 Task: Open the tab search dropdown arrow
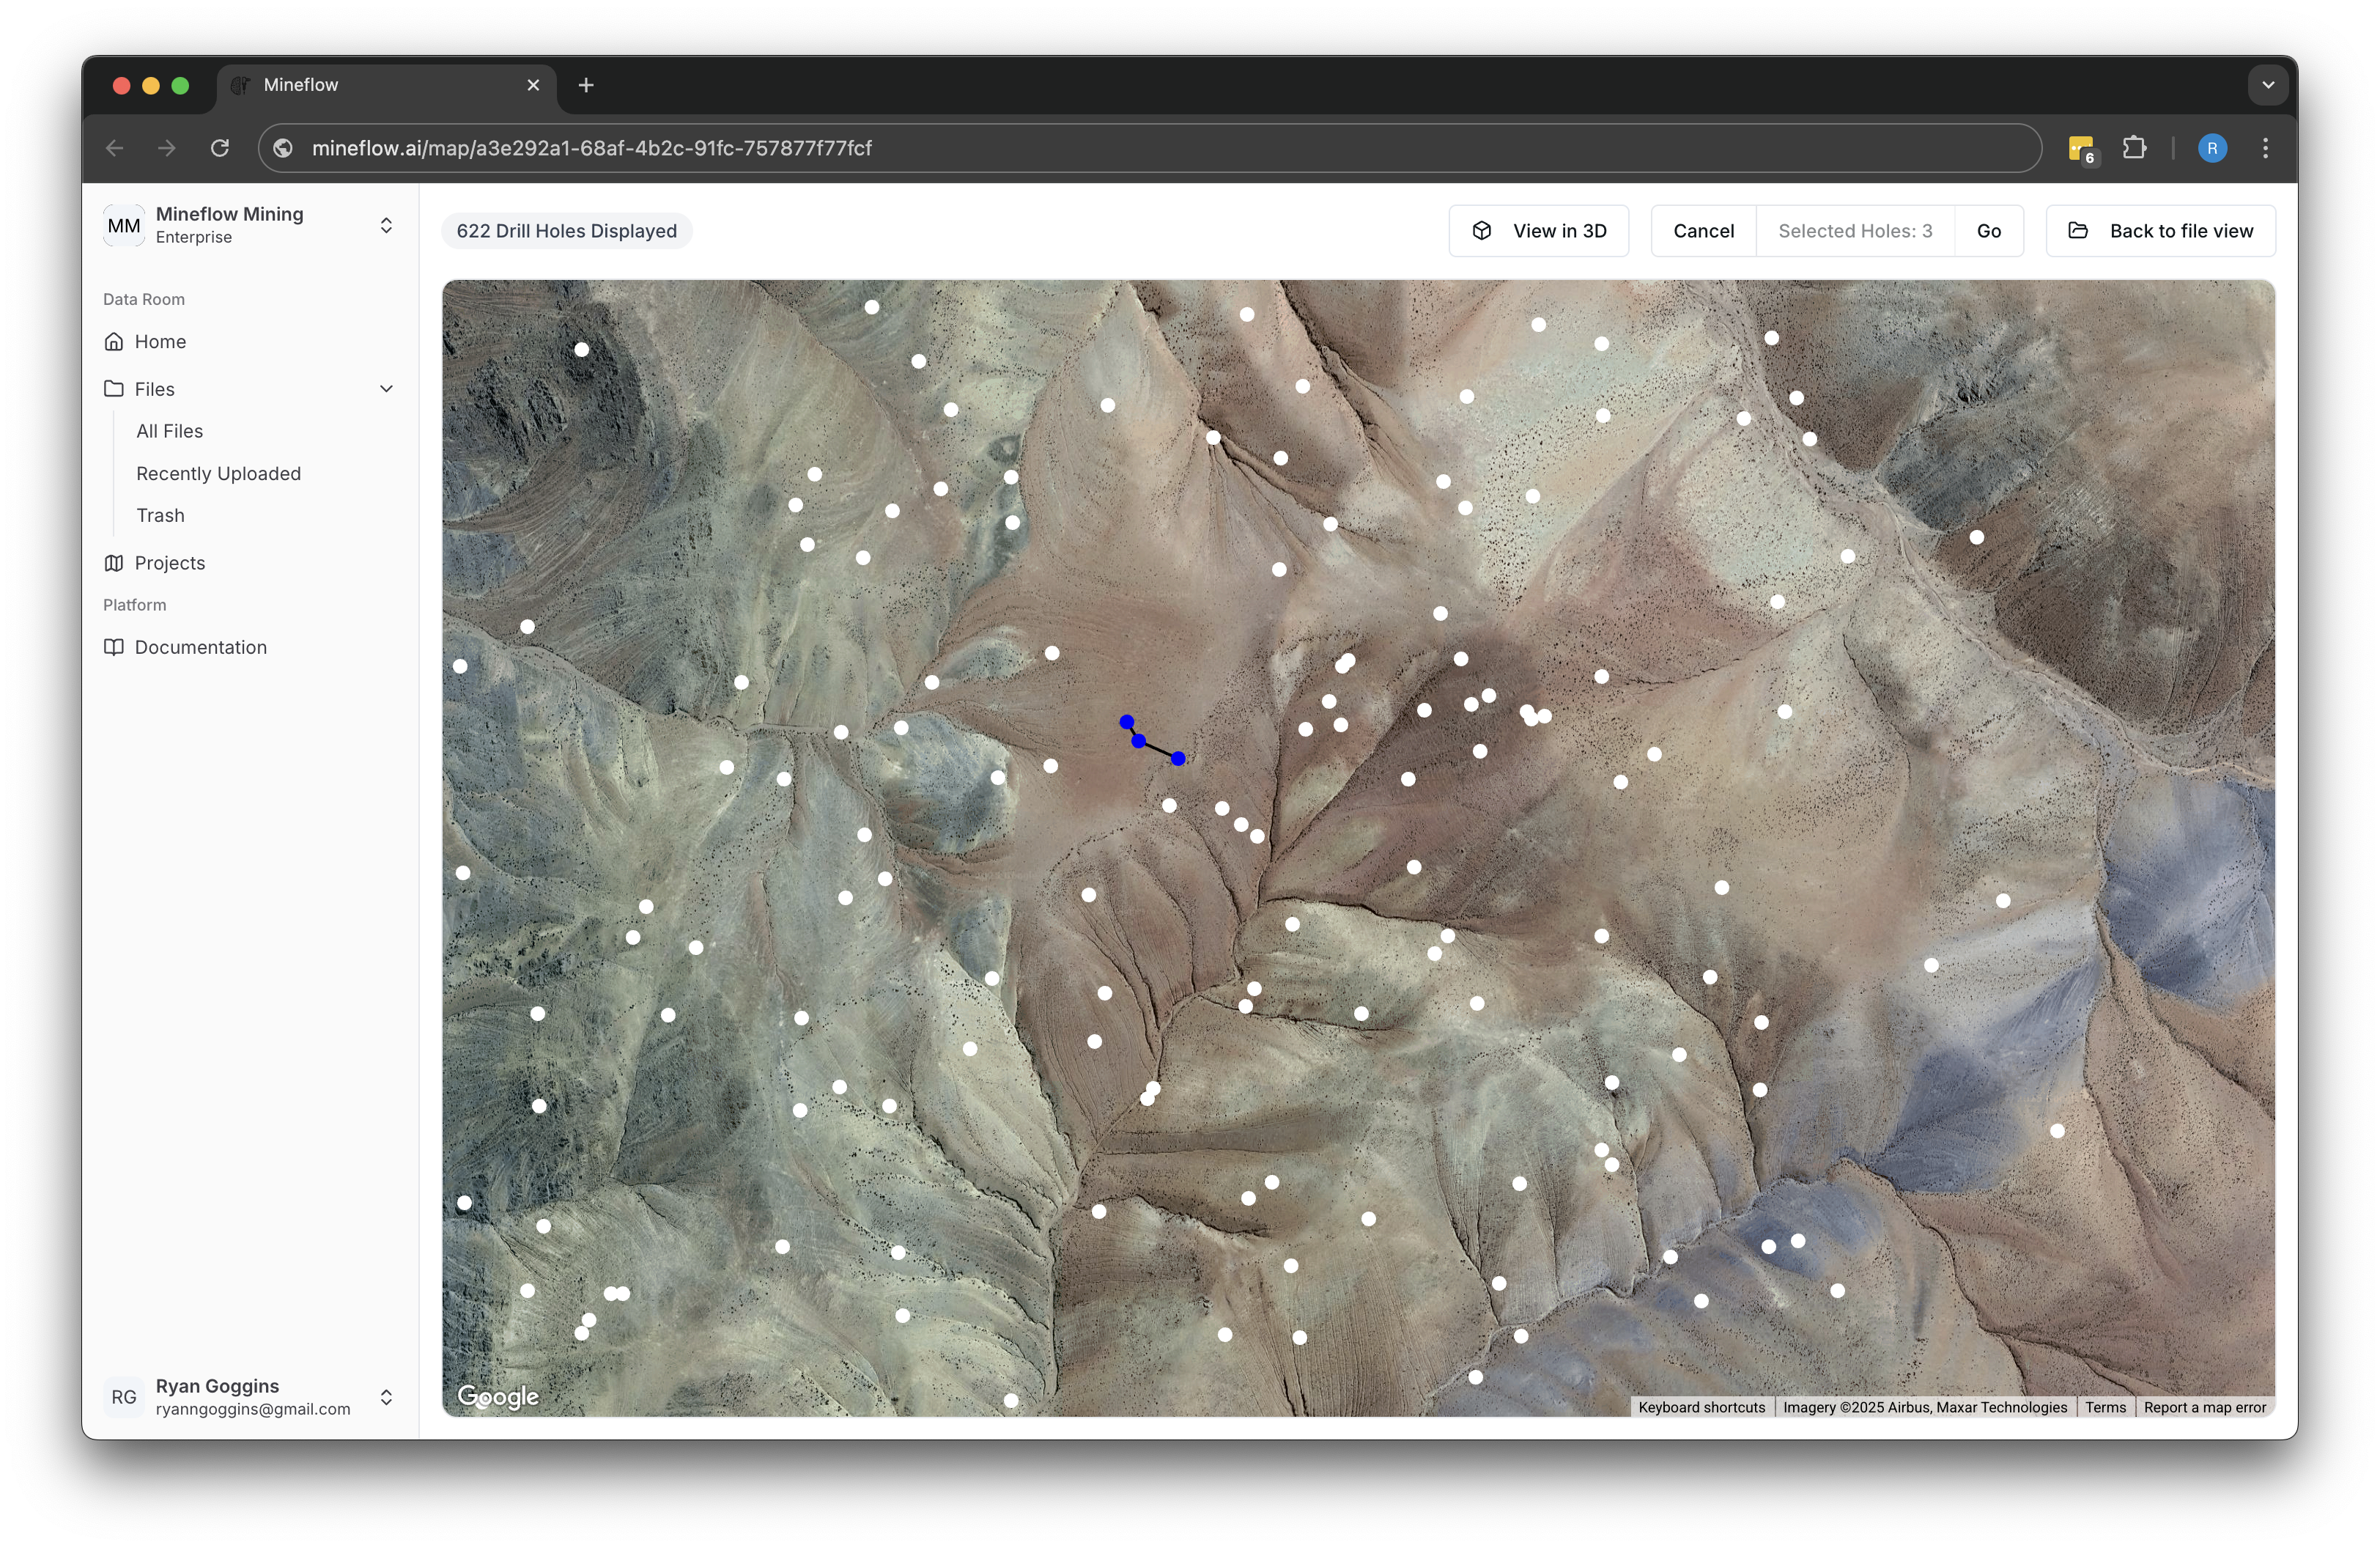pos(2268,85)
